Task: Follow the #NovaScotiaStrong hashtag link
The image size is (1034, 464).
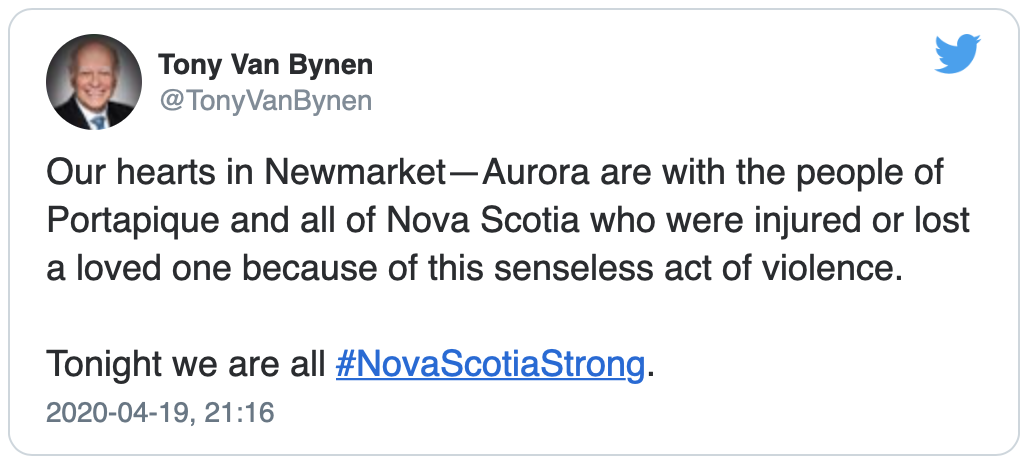Action: 490,364
